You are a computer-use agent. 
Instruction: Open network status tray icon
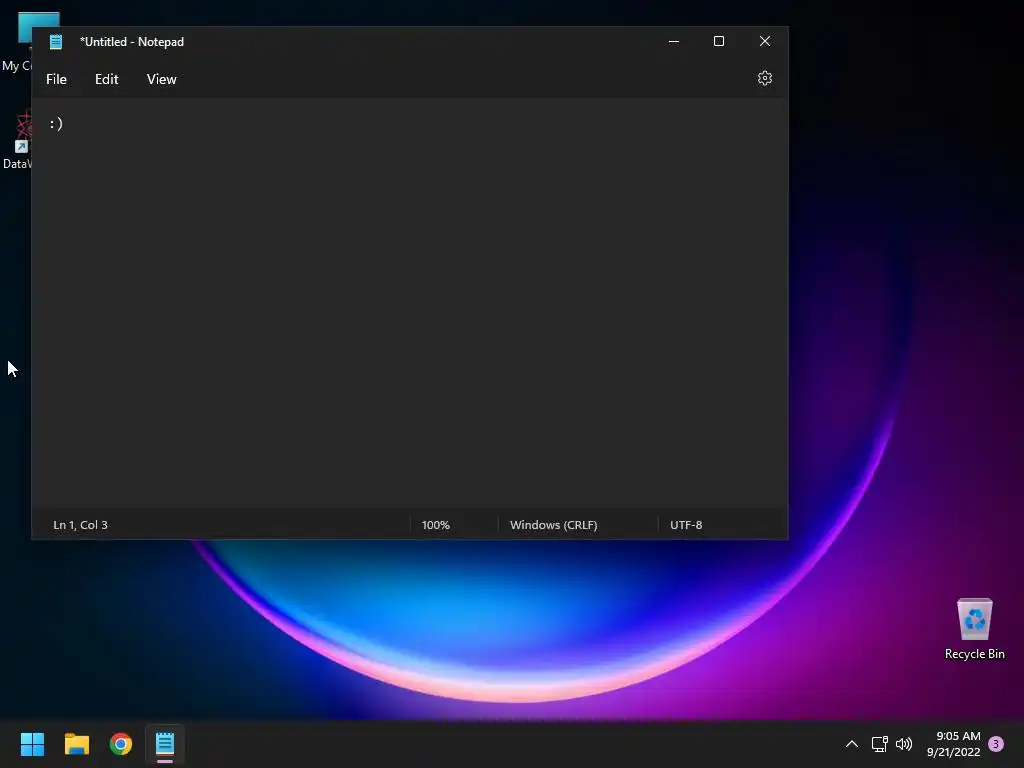pos(879,744)
